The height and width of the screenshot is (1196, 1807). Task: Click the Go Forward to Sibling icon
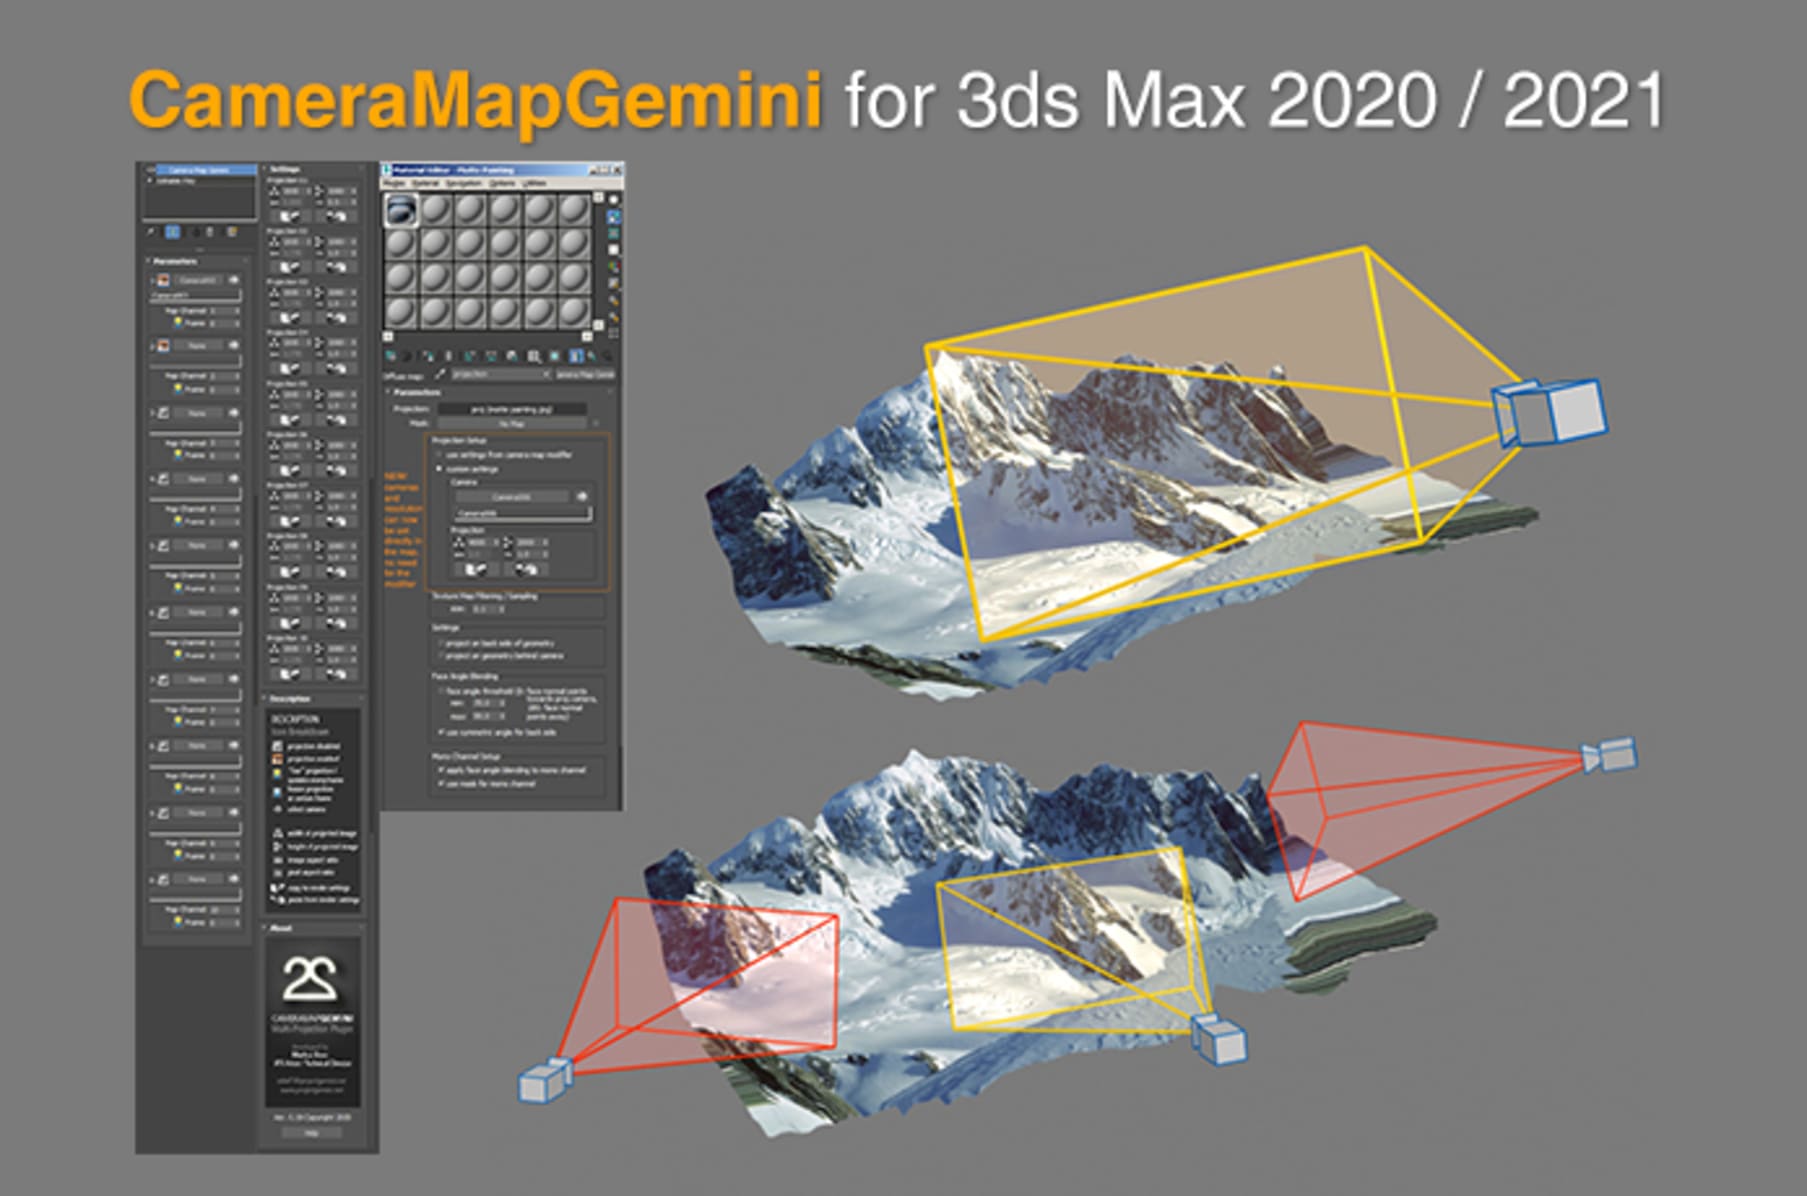pyautogui.click(x=607, y=356)
